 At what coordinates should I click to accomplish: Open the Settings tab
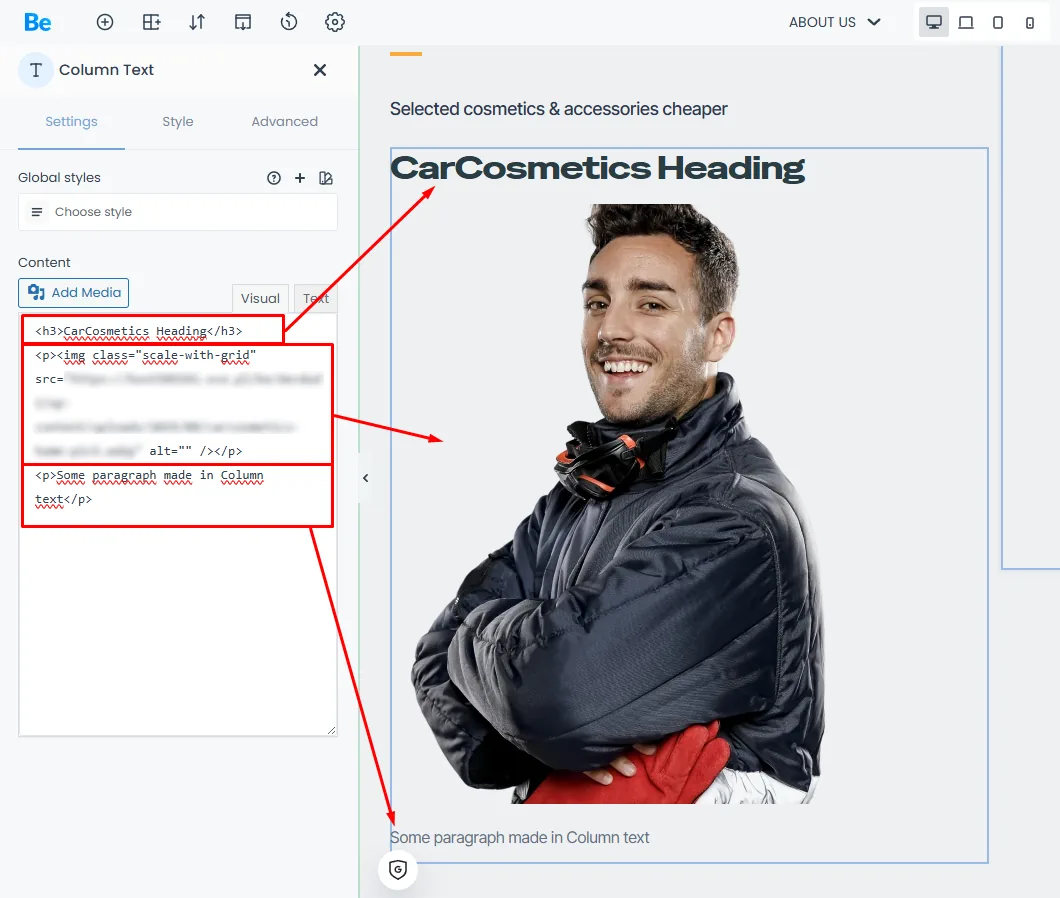(x=71, y=122)
